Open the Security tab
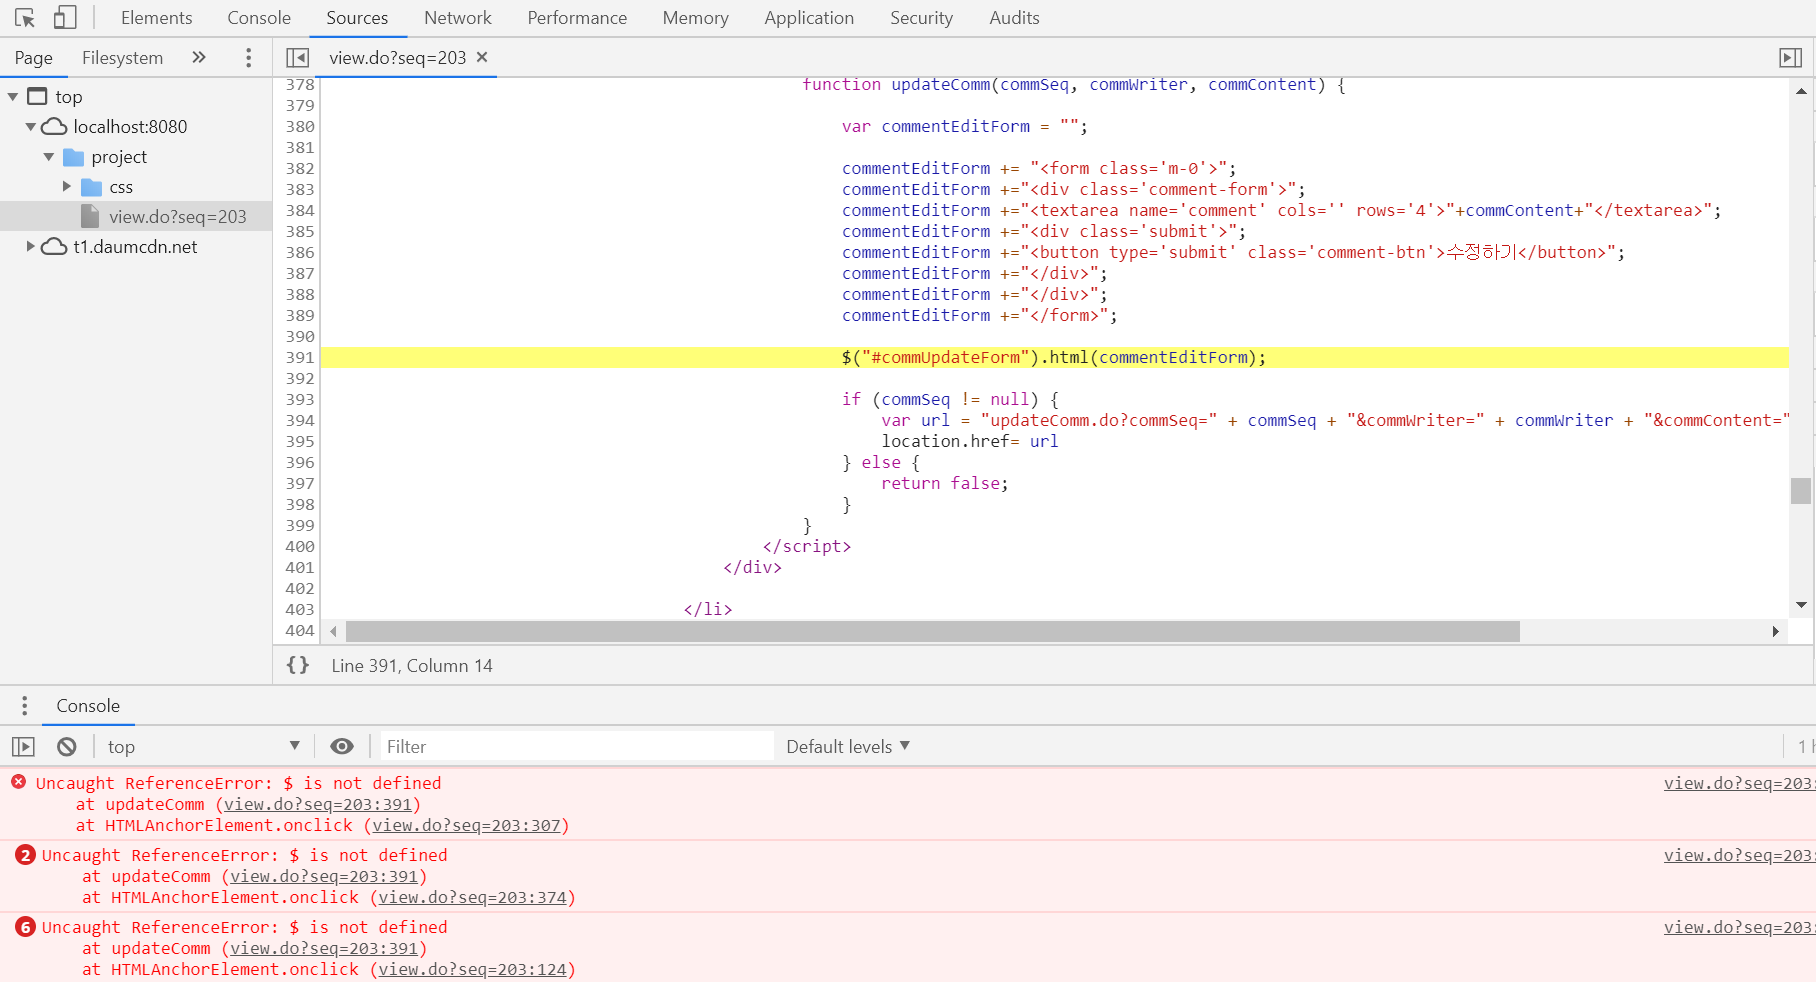The height and width of the screenshot is (982, 1816). (x=921, y=18)
